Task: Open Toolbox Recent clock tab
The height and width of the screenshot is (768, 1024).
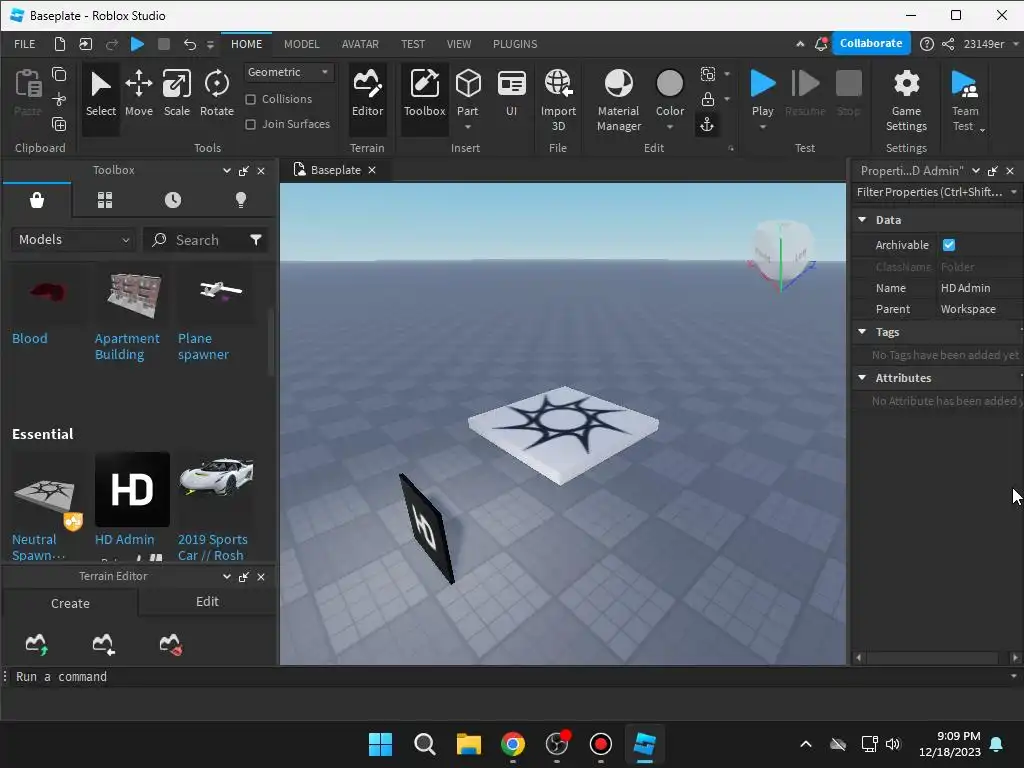Action: pyautogui.click(x=173, y=200)
